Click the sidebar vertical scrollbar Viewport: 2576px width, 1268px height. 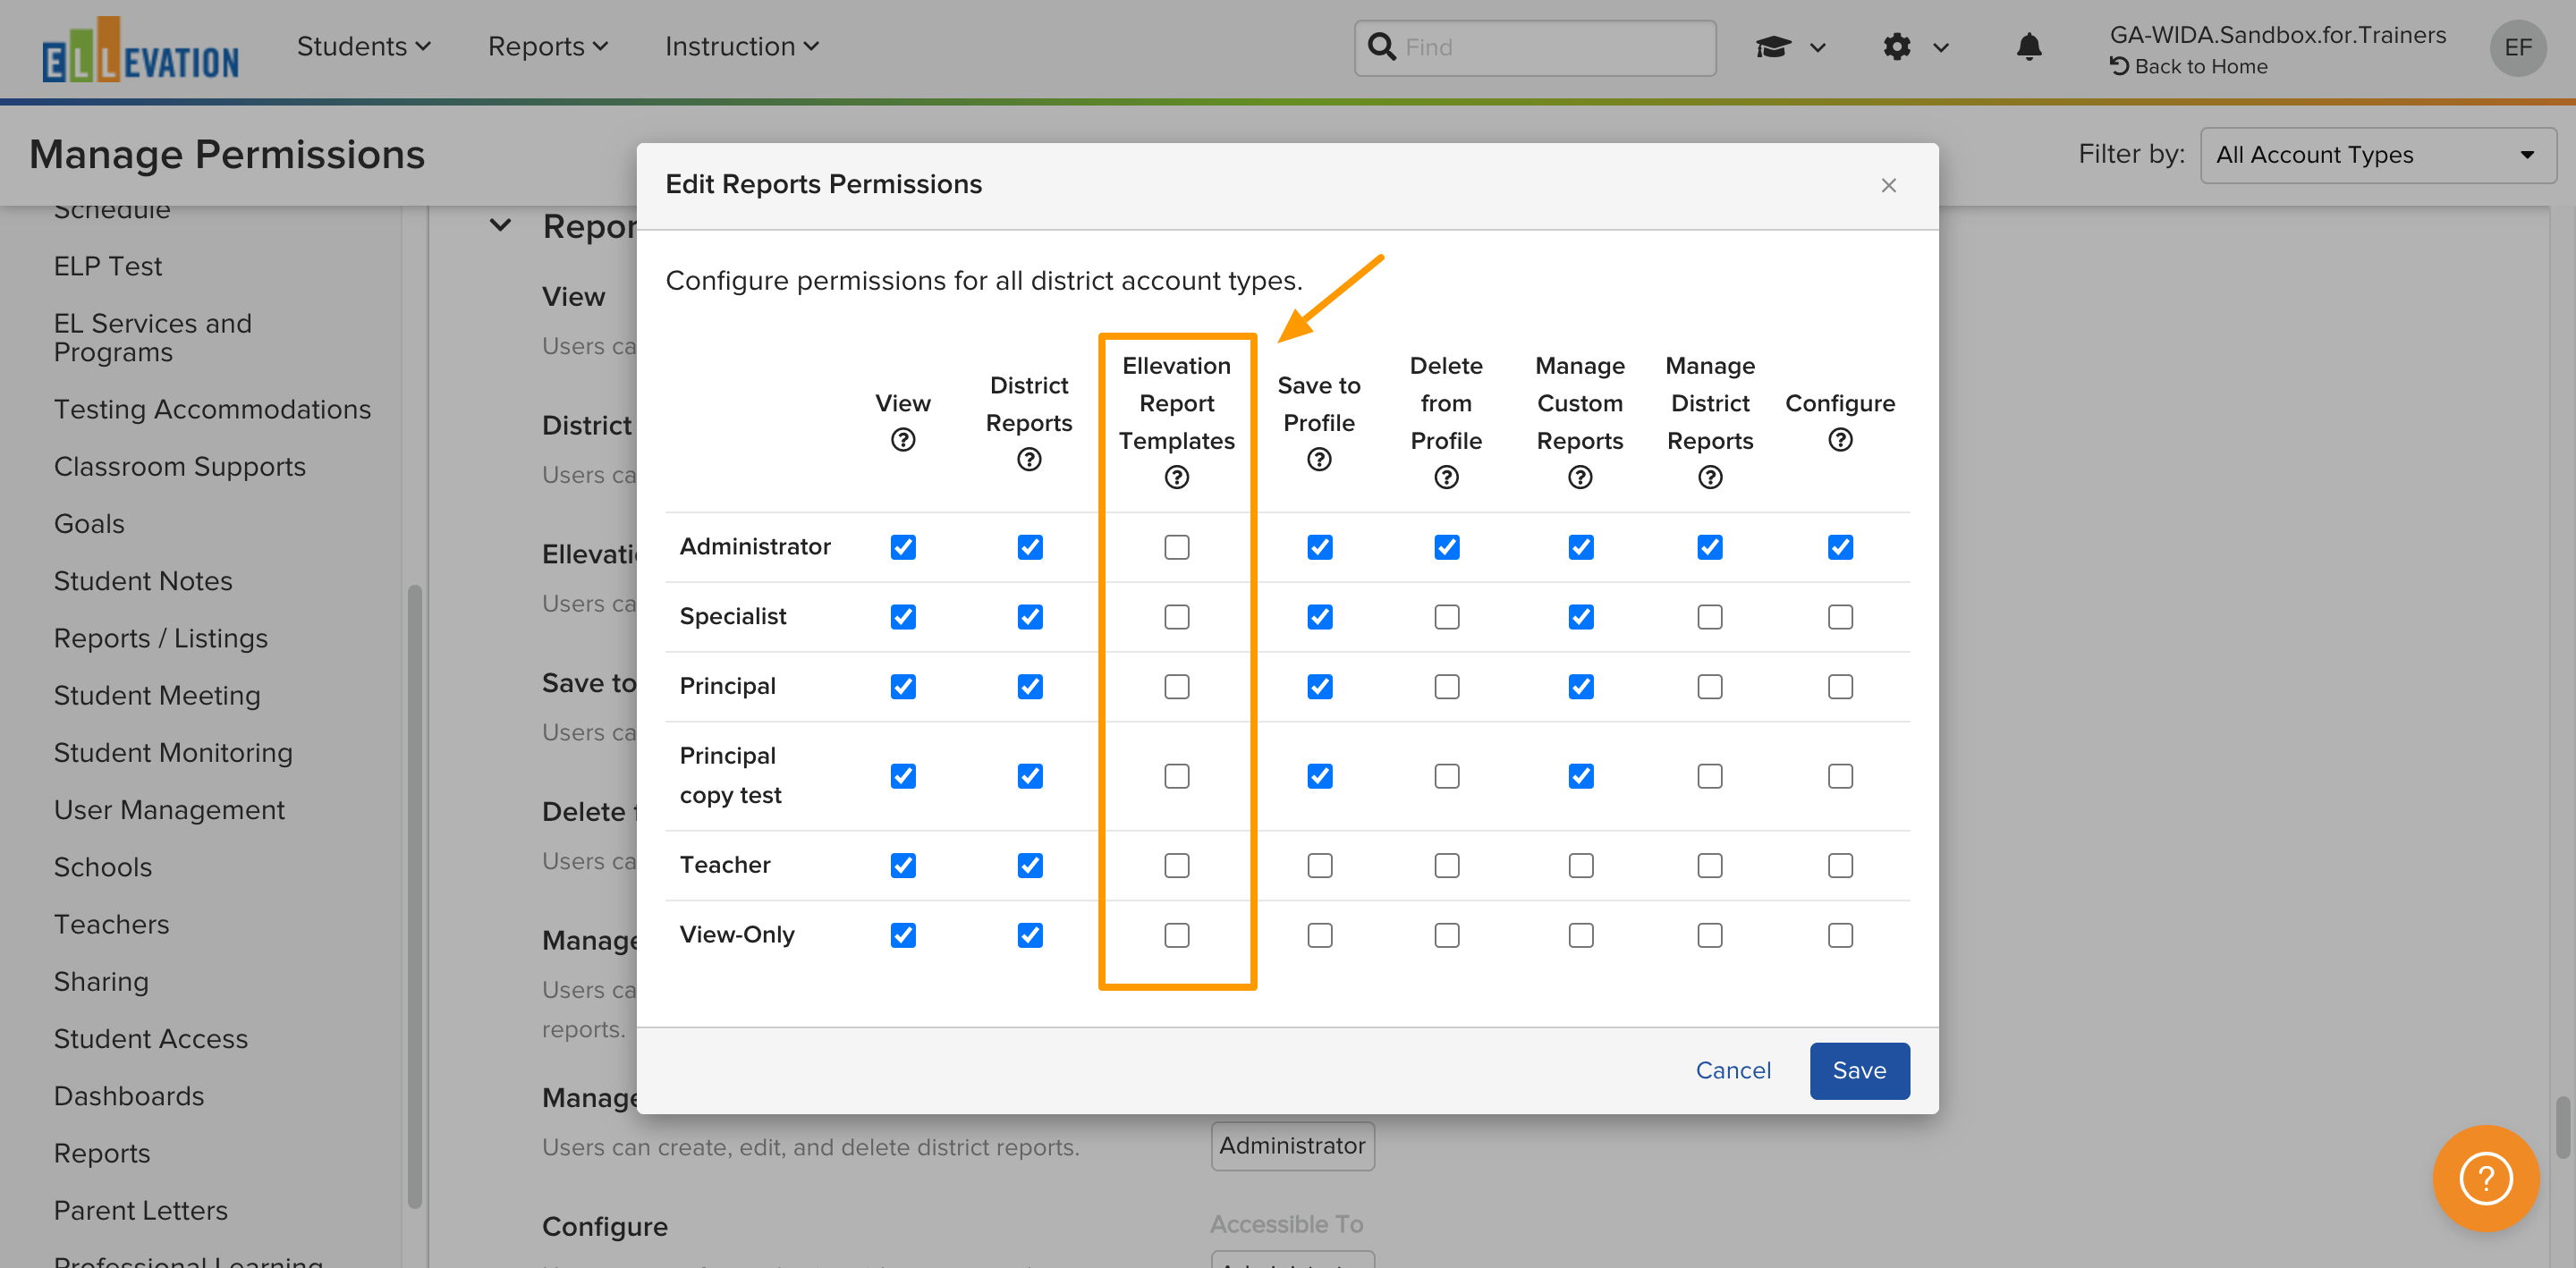(414, 895)
